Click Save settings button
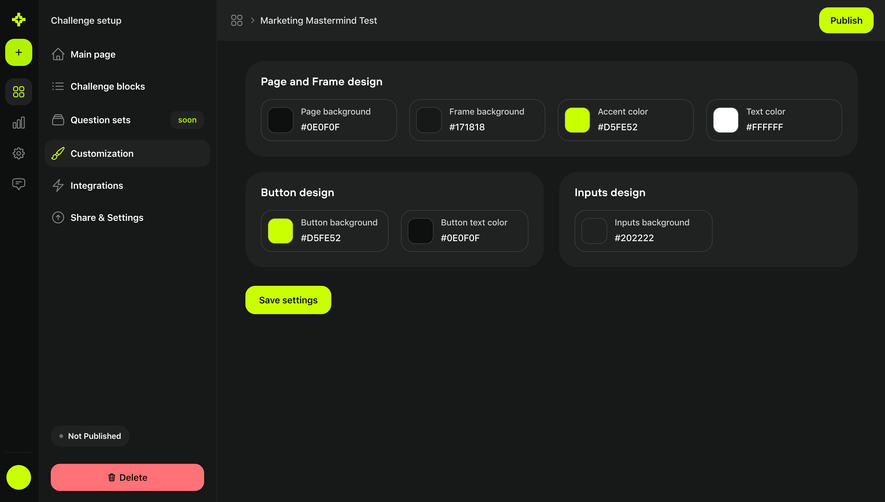Image resolution: width=885 pixels, height=502 pixels. (x=288, y=300)
